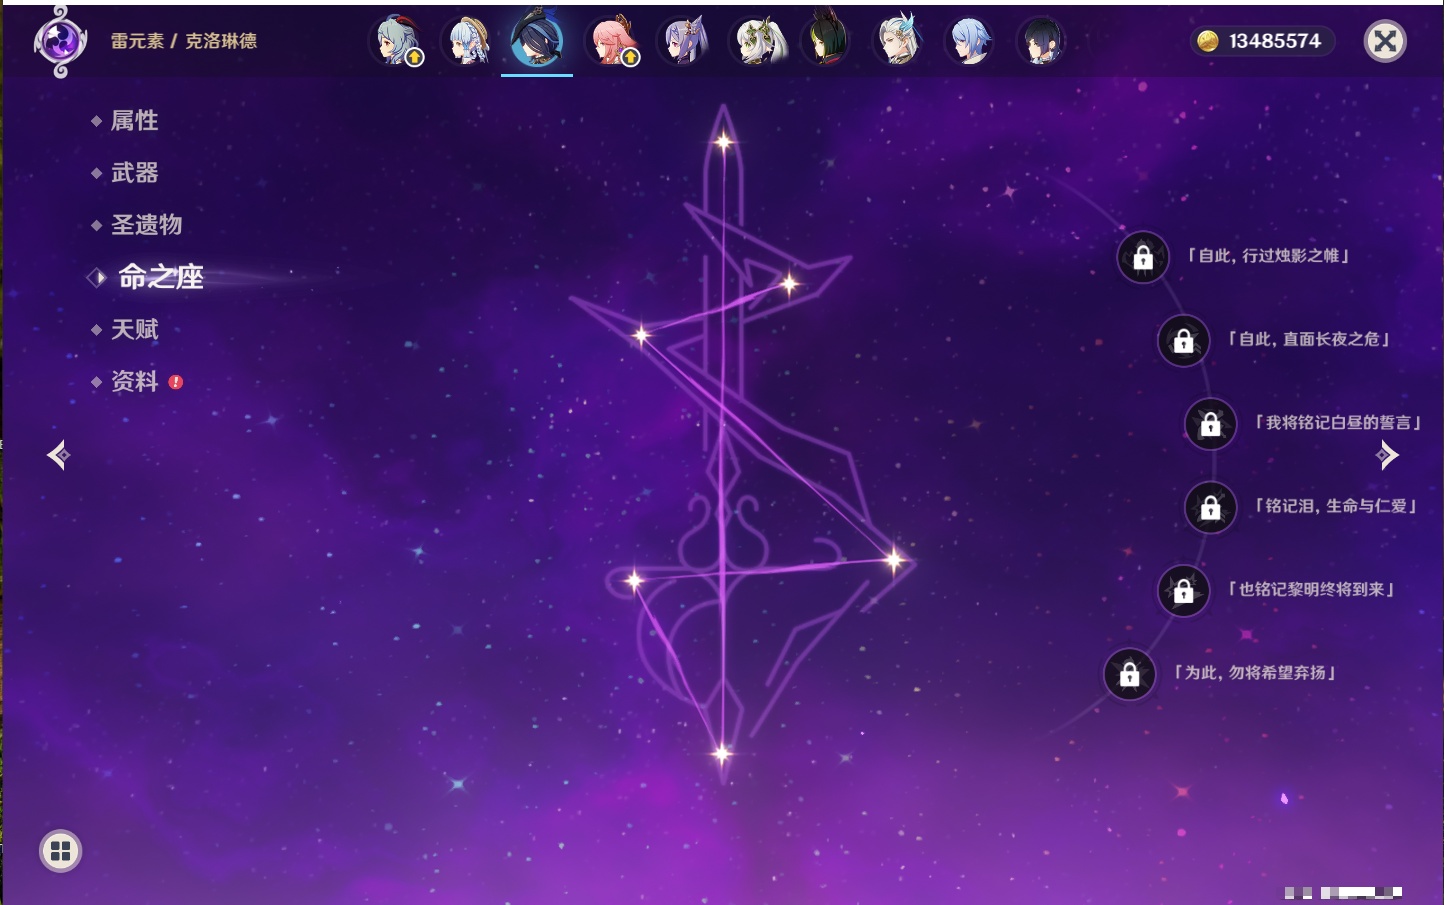Open locked constellation 「为此, 勿将希望弃扬」
This screenshot has width=1444, height=905.
1129,674
